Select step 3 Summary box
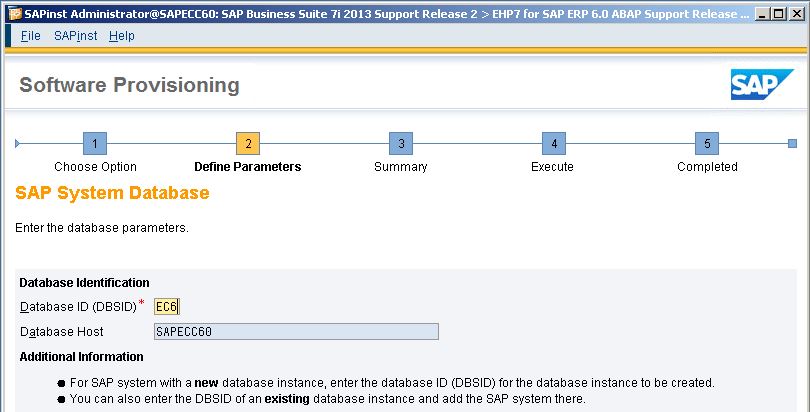The image size is (810, 412). (401, 144)
